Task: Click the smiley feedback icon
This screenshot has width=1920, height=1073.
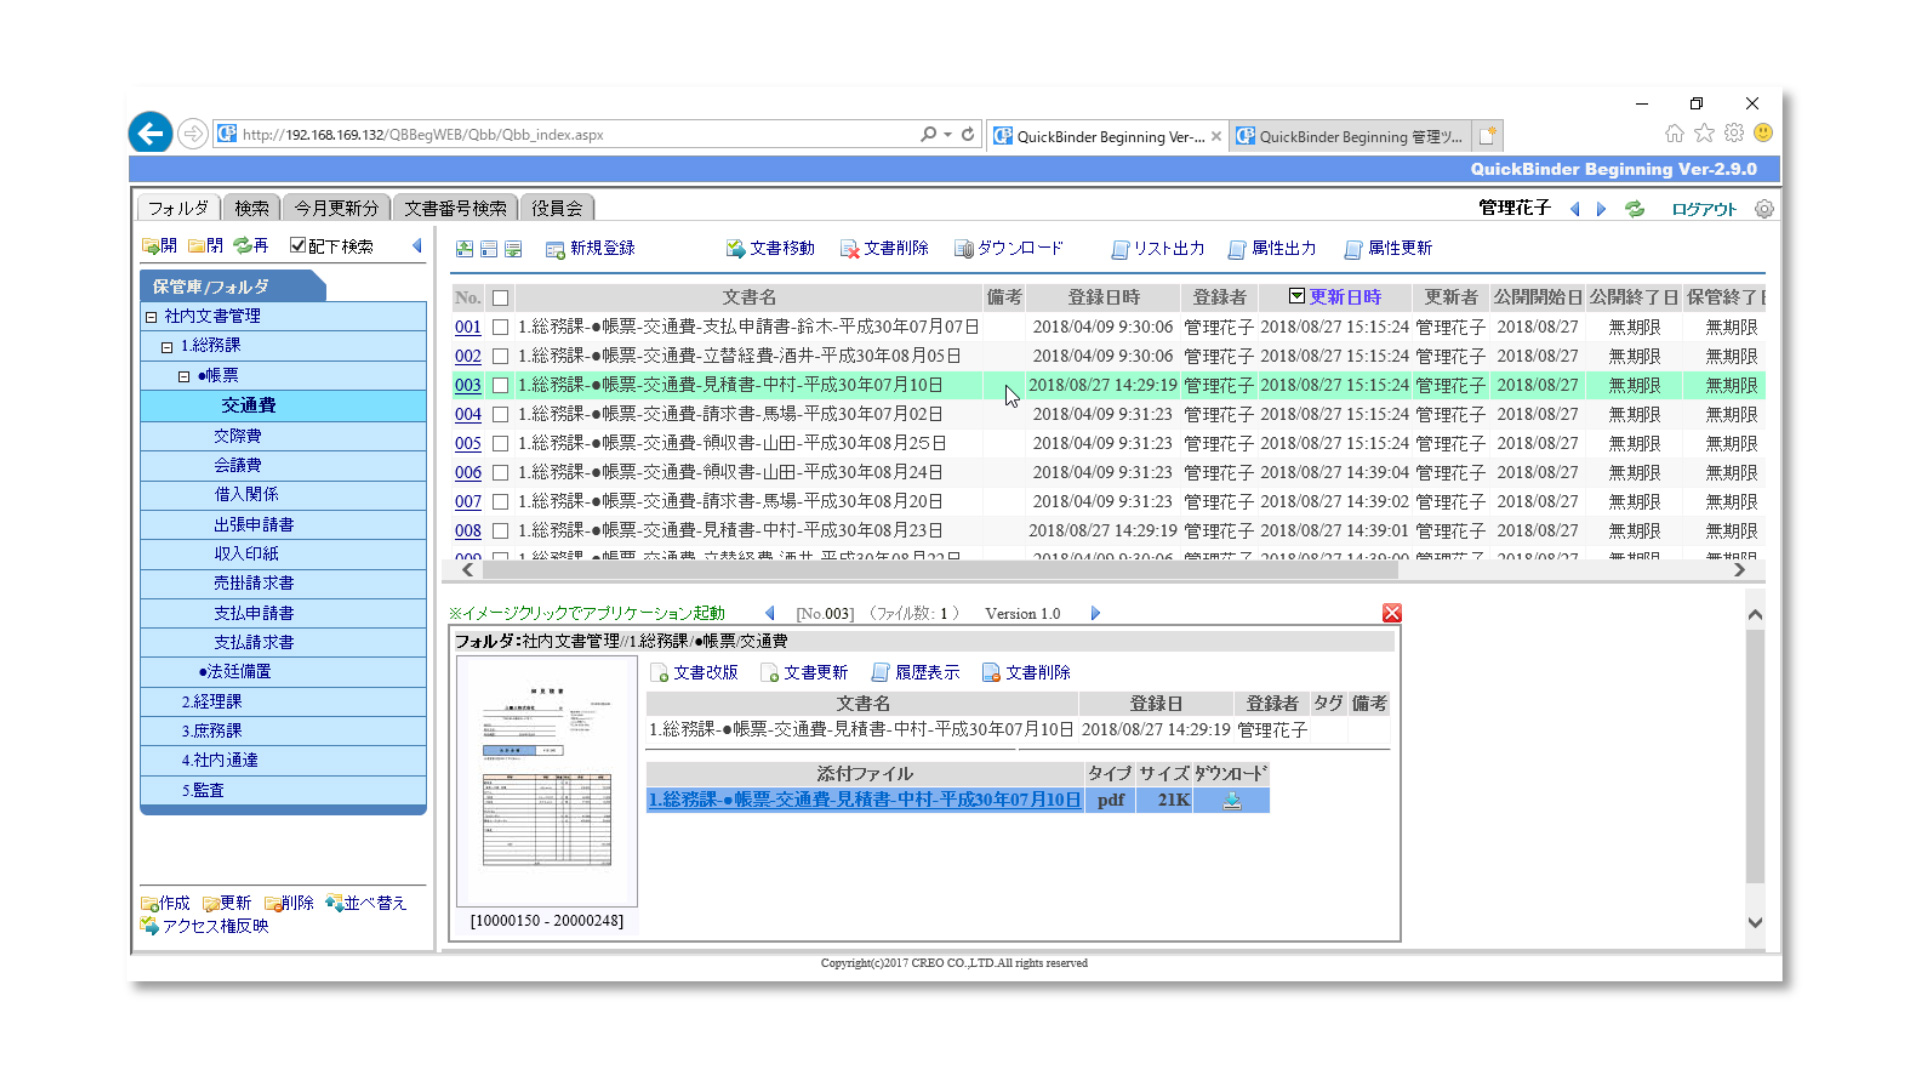Action: click(1763, 133)
